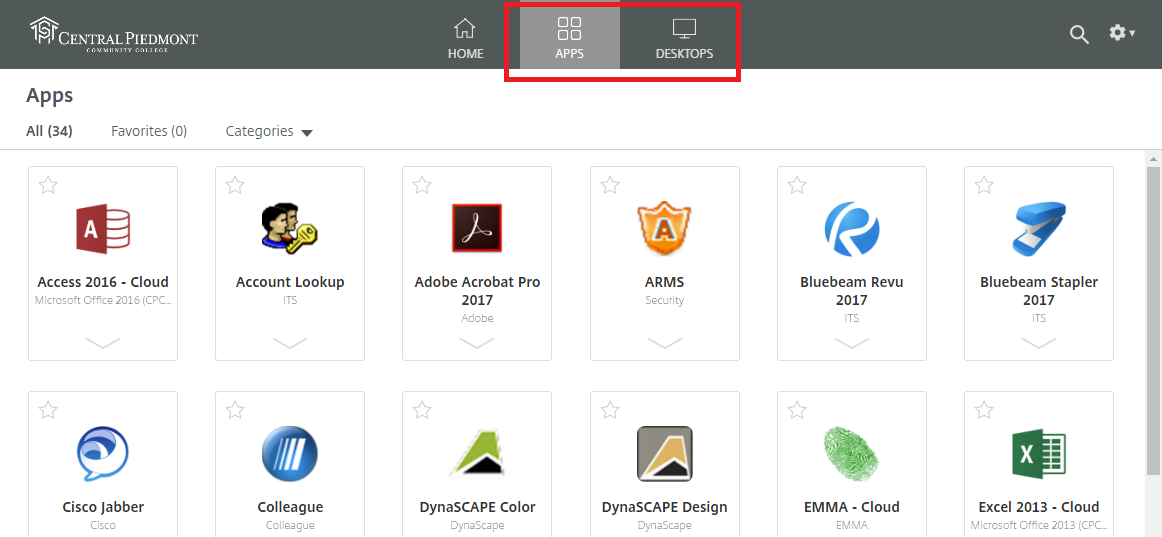The width and height of the screenshot is (1162, 537).
Task: Open DynaSCAPE Color icon
Action: (477, 454)
